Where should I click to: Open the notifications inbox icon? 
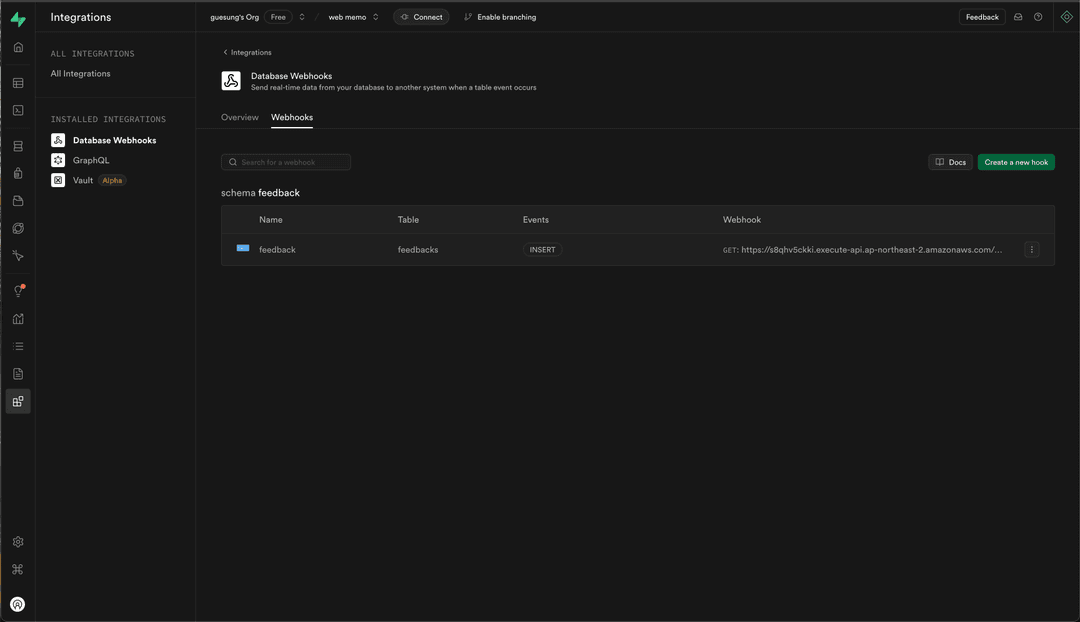coord(1018,17)
